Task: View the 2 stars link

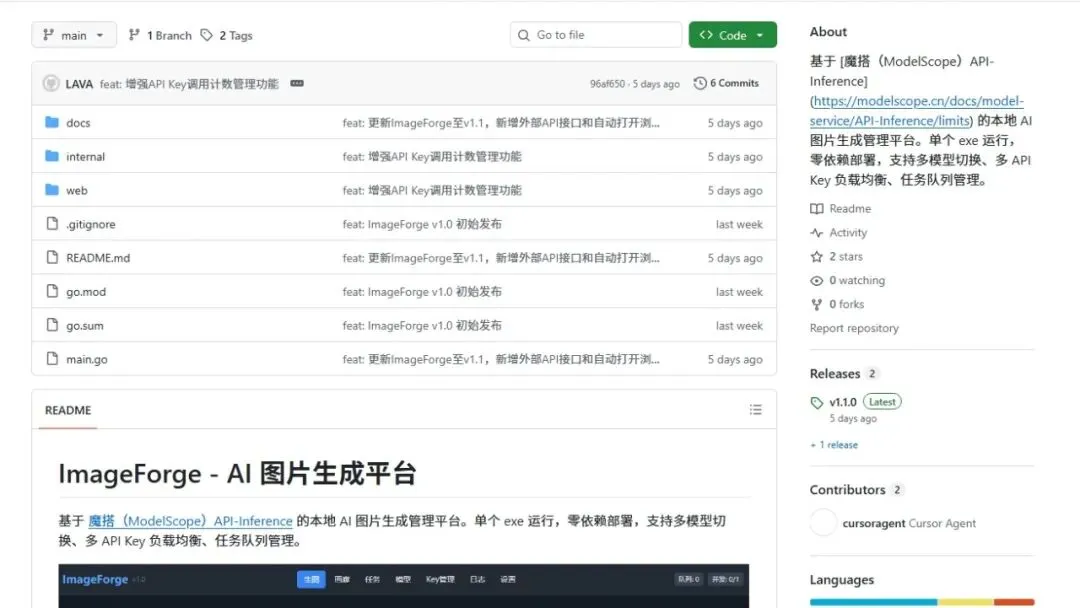Action: click(836, 256)
